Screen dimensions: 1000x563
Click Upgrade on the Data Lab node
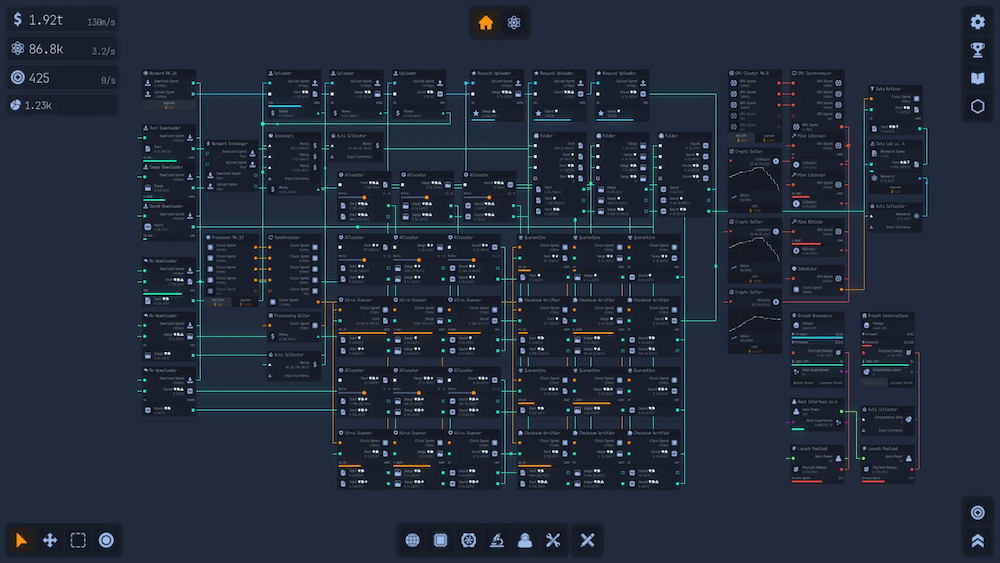point(895,188)
